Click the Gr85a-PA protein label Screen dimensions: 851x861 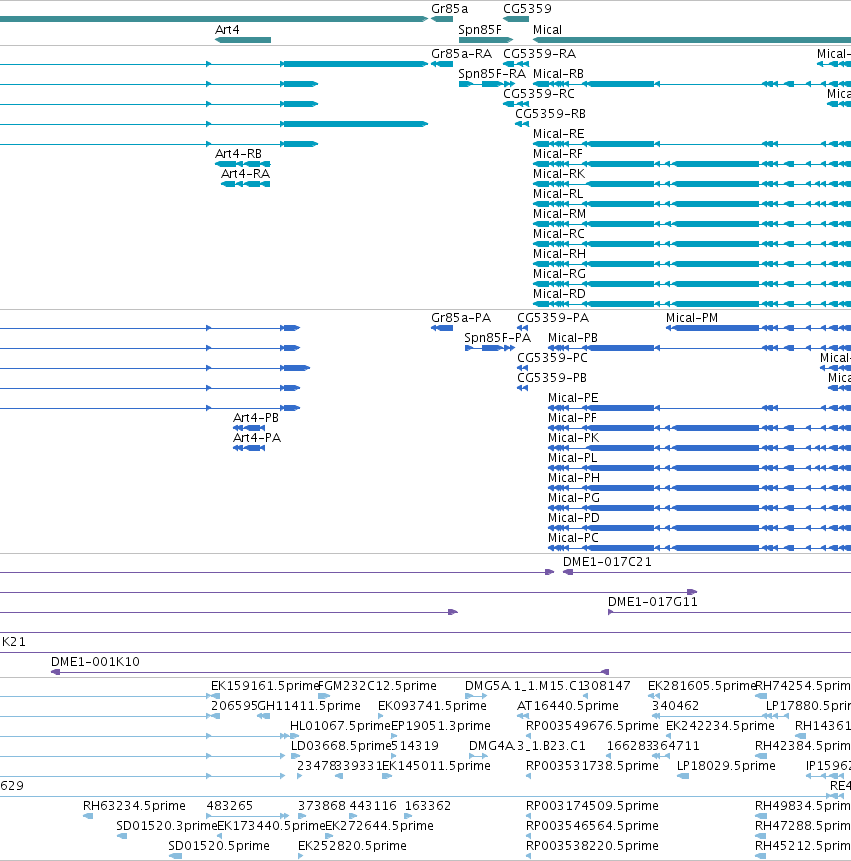[x=461, y=318]
